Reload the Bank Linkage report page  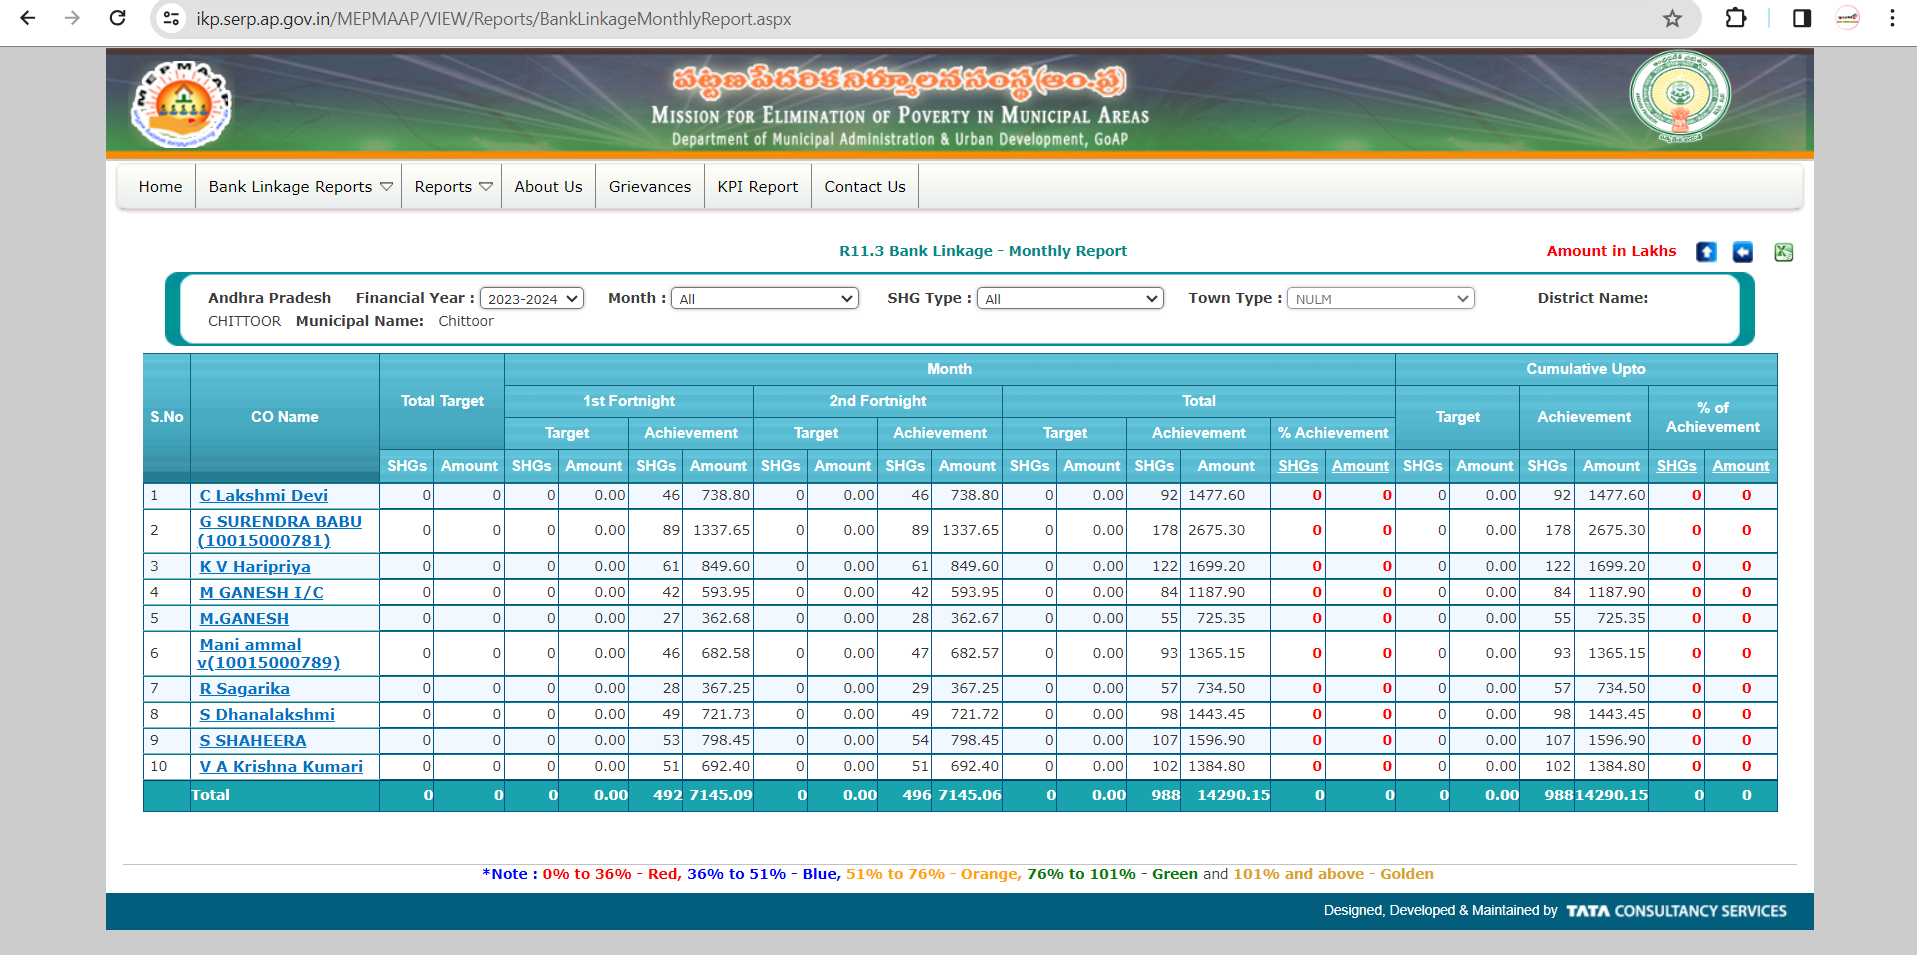pyautogui.click(x=117, y=18)
